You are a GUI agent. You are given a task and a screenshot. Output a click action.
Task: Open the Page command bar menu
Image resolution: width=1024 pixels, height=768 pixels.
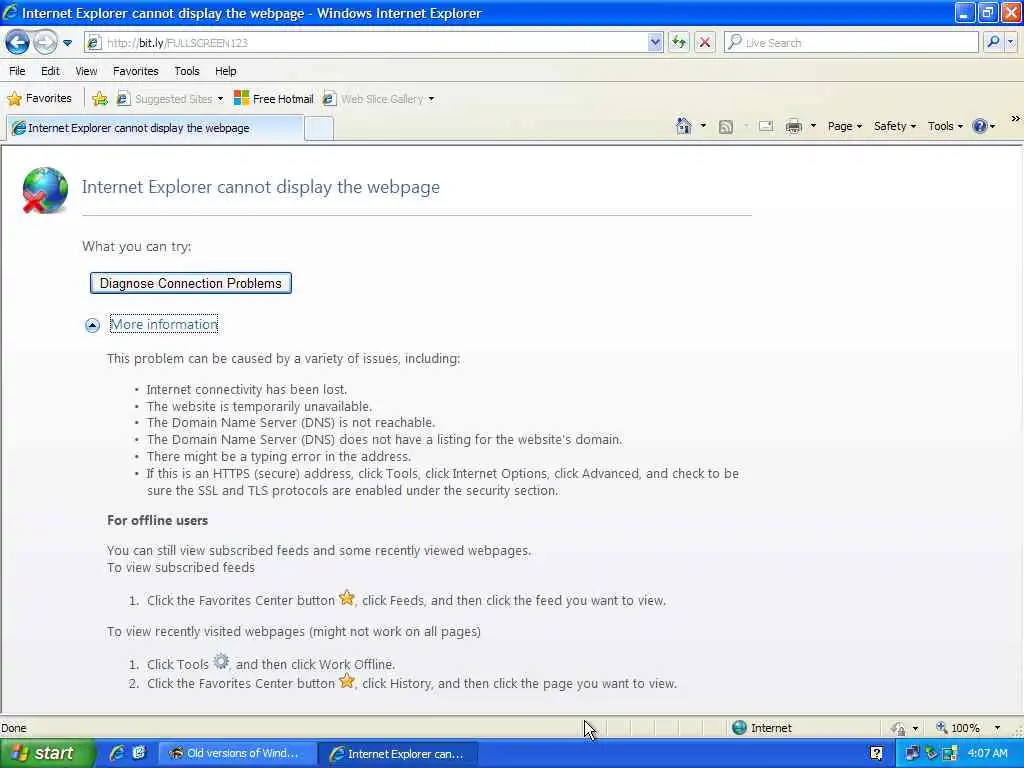(x=844, y=126)
